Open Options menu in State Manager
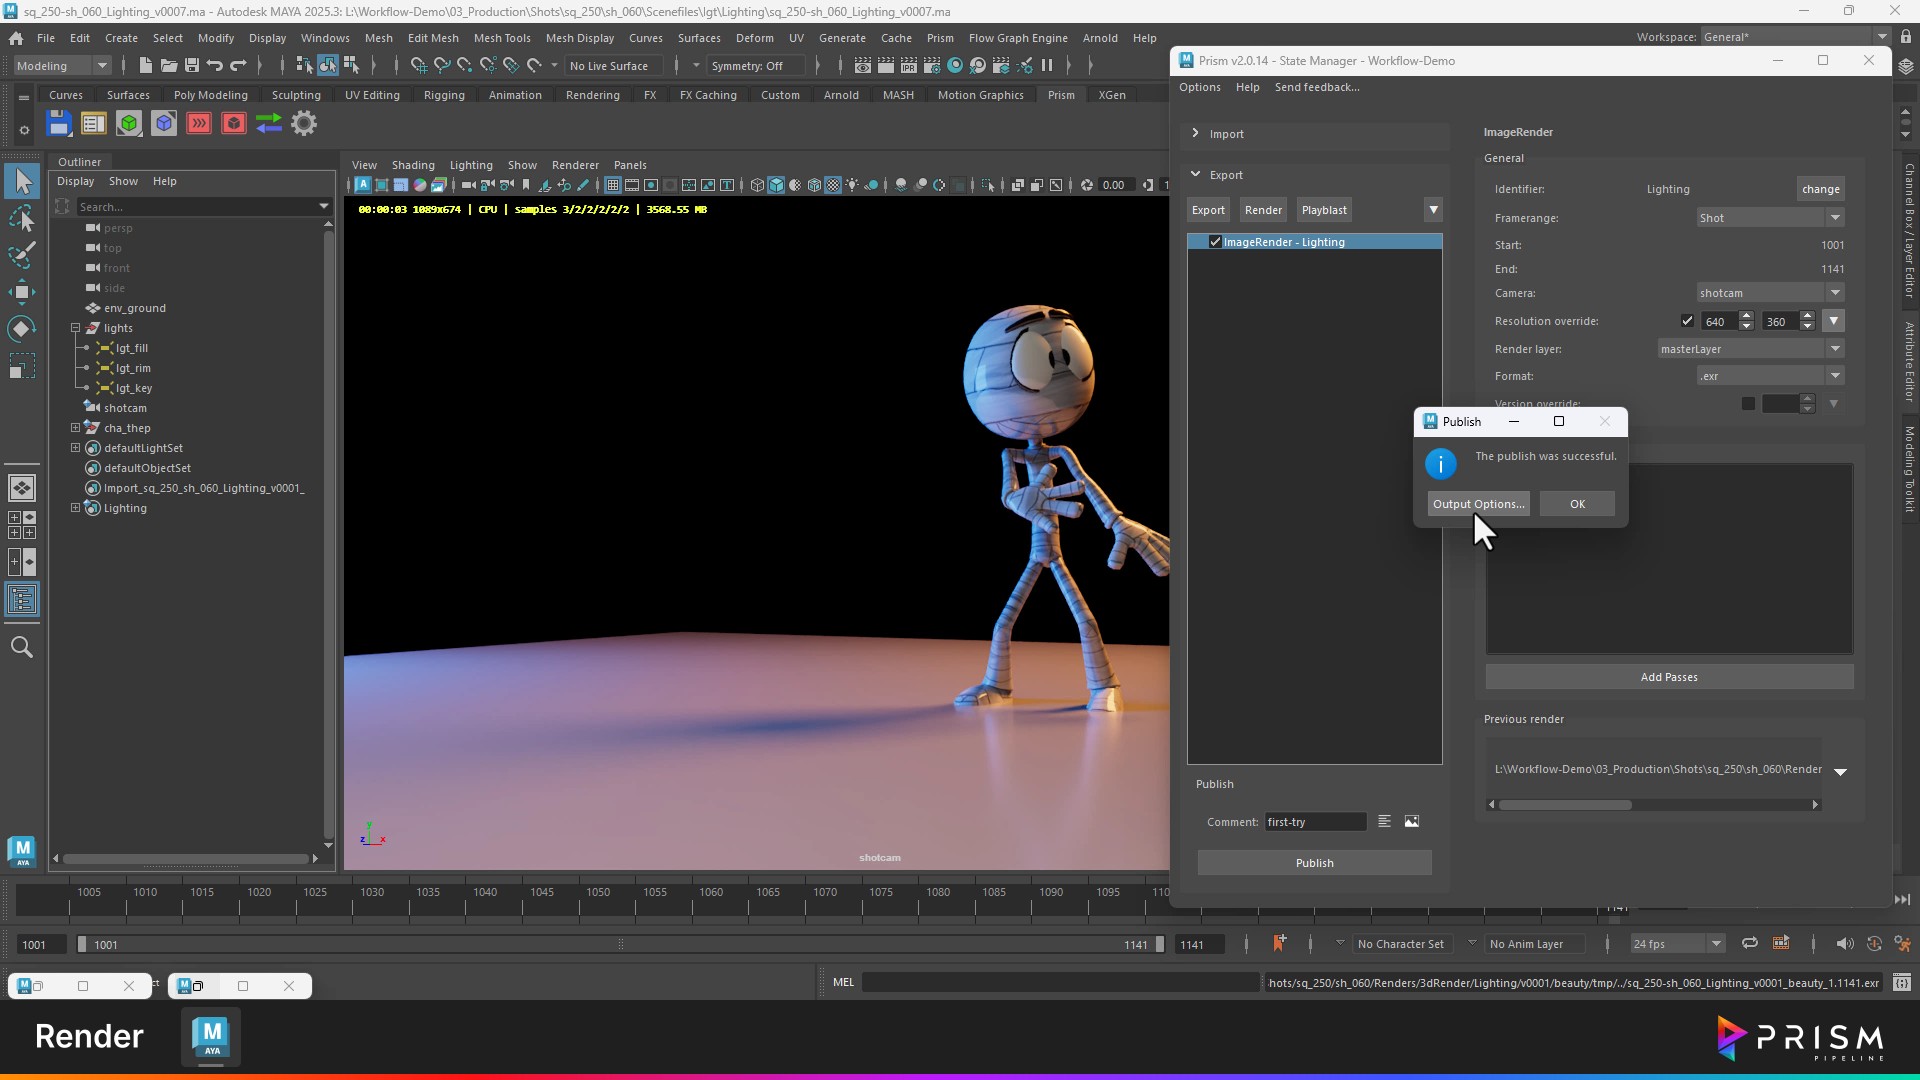The width and height of the screenshot is (1920, 1080). click(1200, 87)
